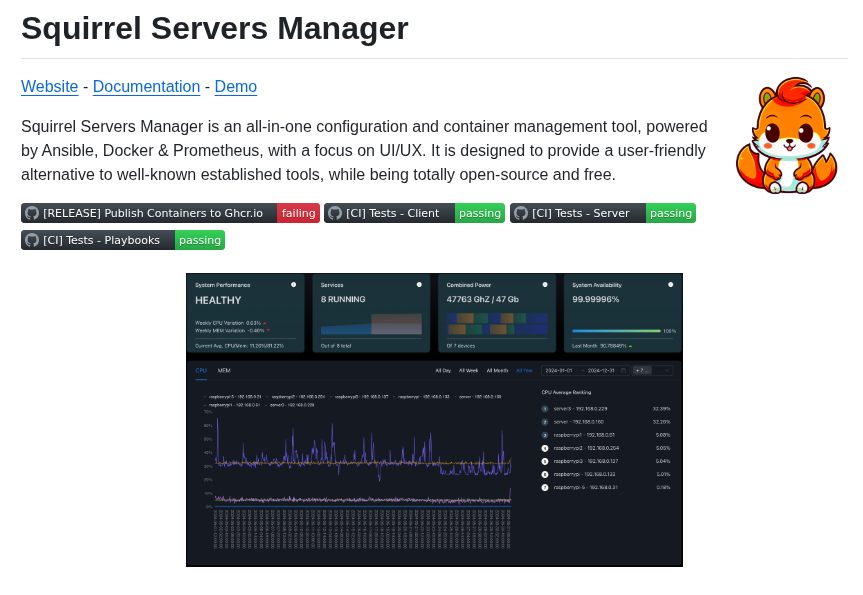Click the Services area chart

[x=372, y=324]
